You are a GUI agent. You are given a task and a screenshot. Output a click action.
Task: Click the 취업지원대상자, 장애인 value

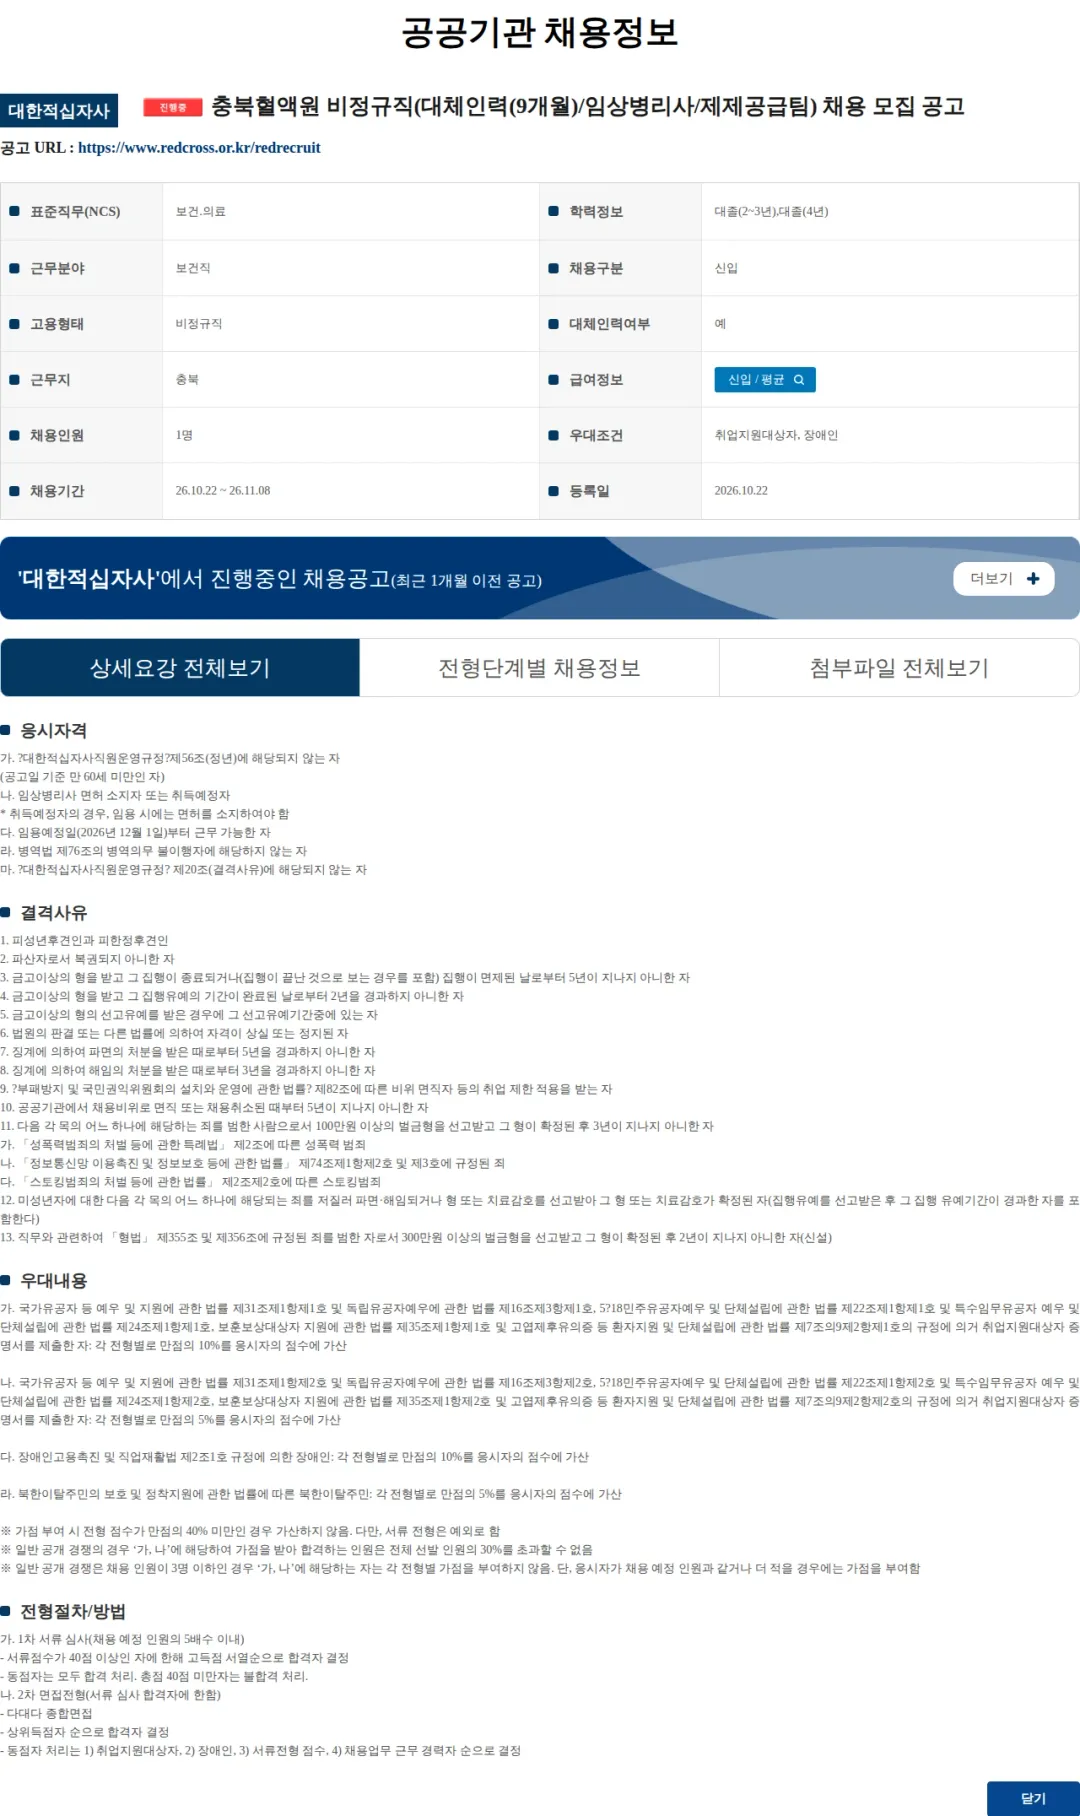tap(776, 436)
